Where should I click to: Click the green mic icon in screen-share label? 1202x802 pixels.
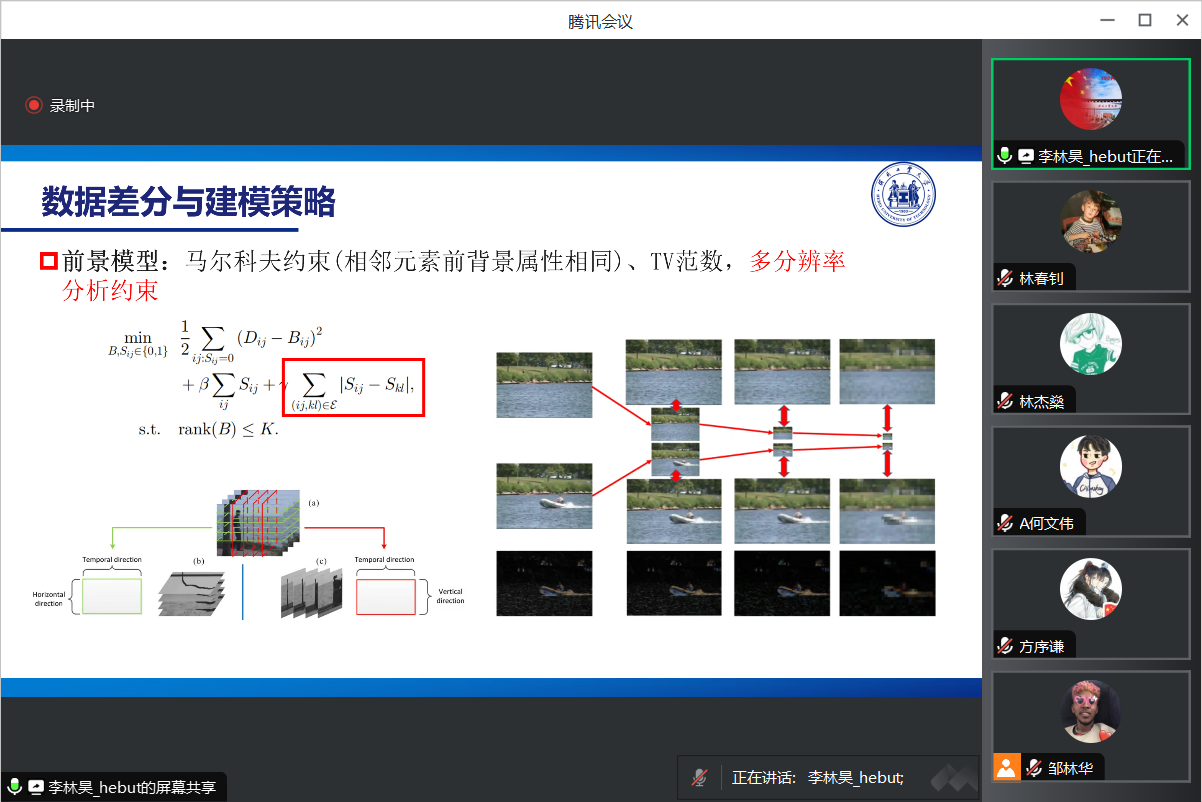15,787
